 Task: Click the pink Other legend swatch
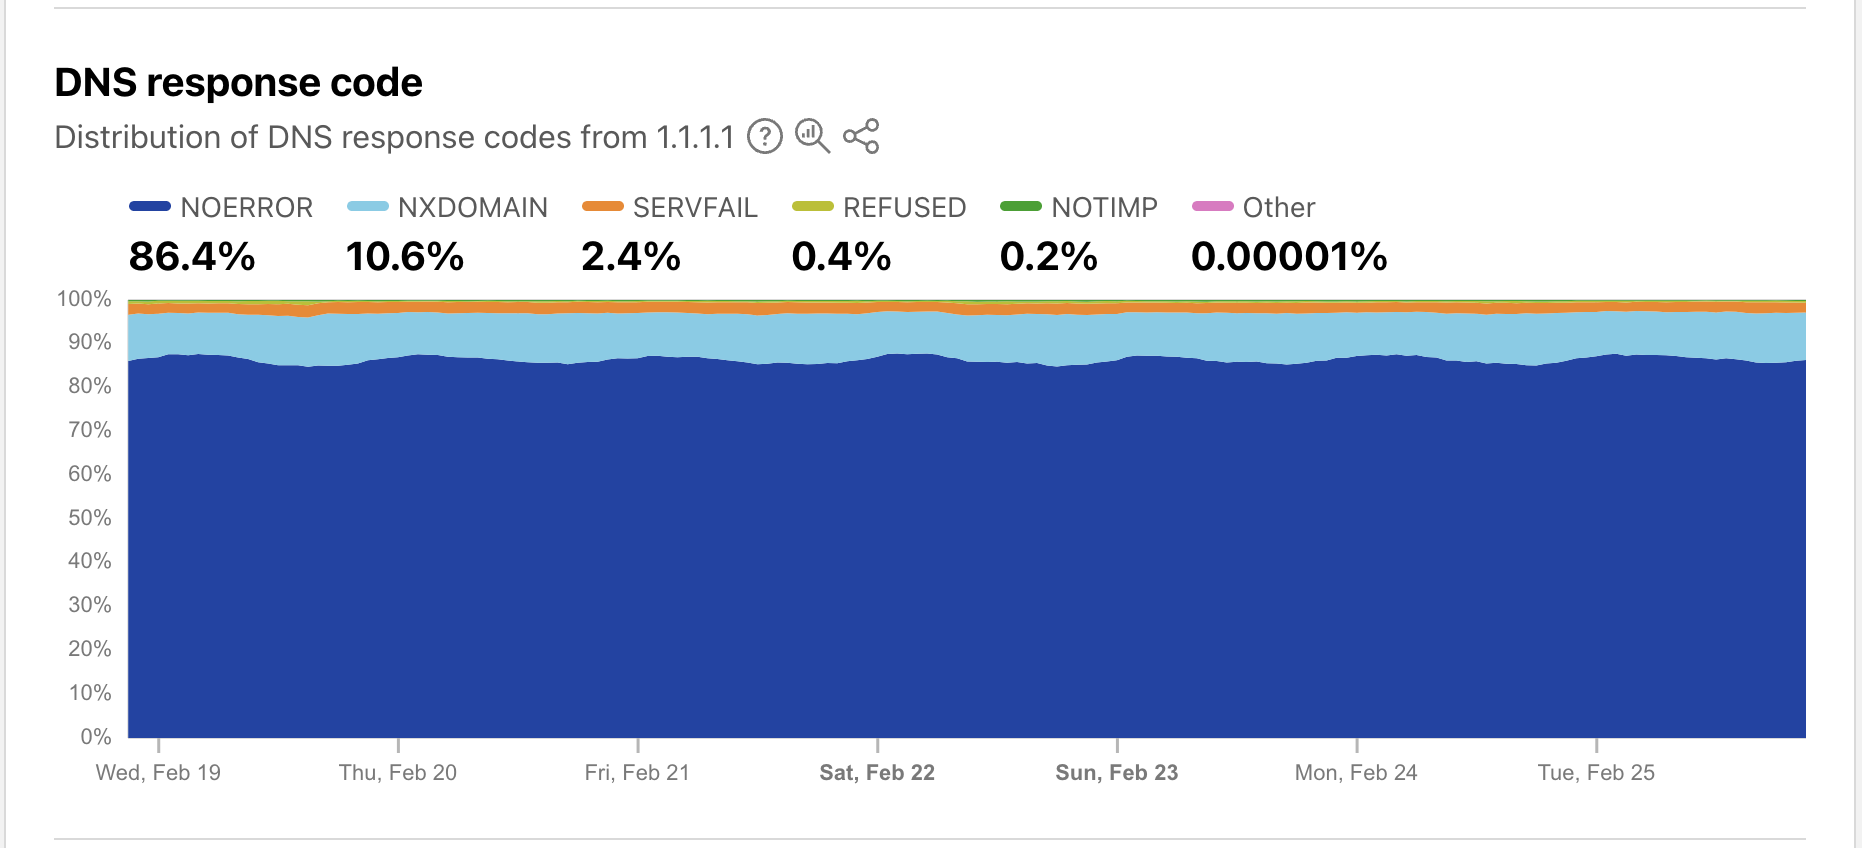click(x=1212, y=206)
